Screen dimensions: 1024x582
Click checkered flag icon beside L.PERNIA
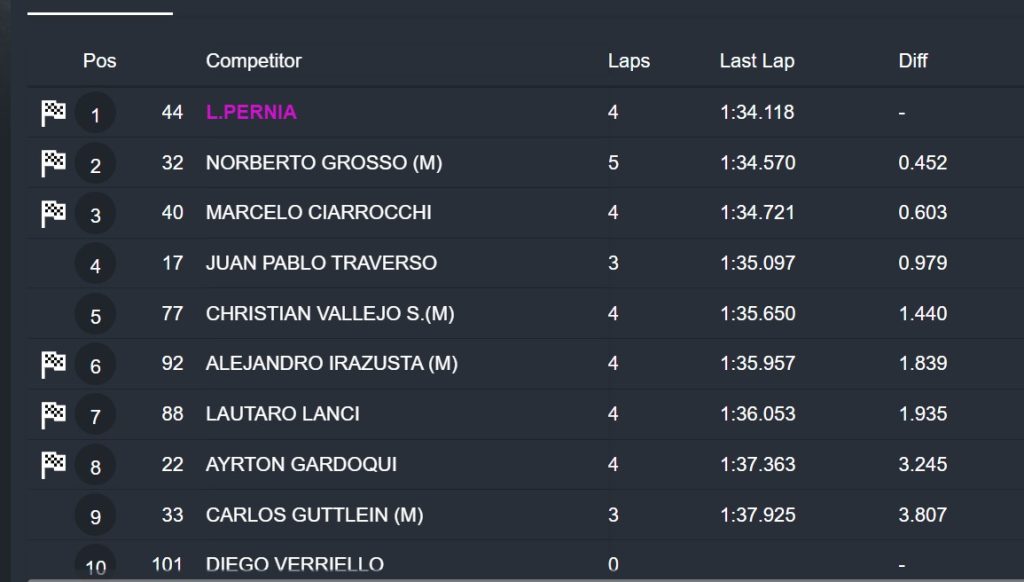53,112
